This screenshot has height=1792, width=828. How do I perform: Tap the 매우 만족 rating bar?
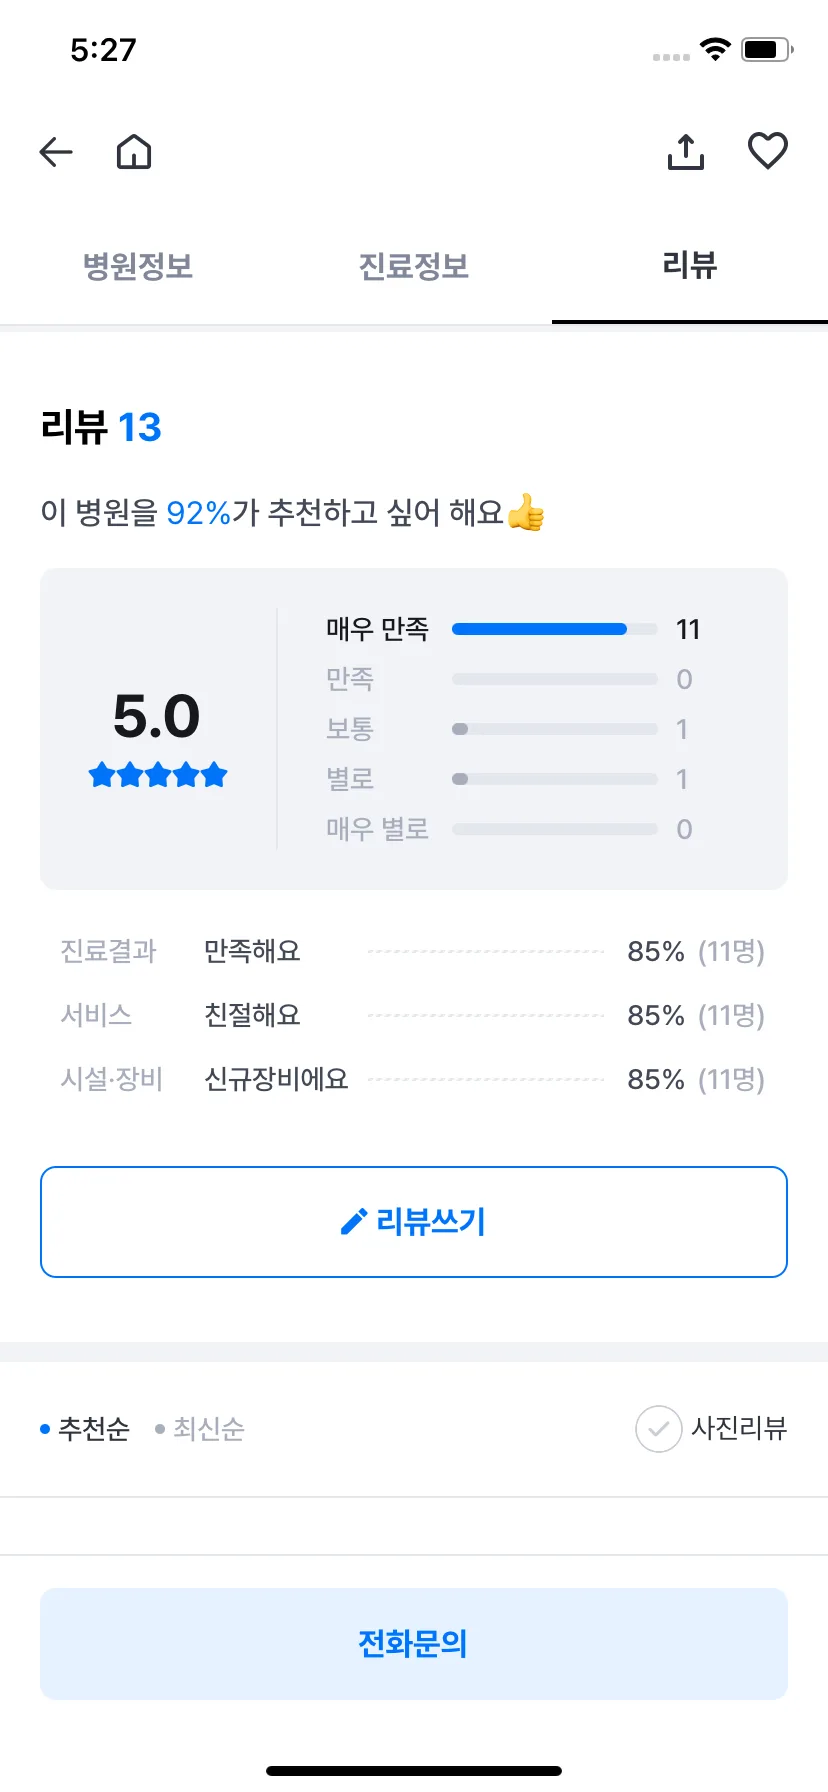[x=555, y=629]
